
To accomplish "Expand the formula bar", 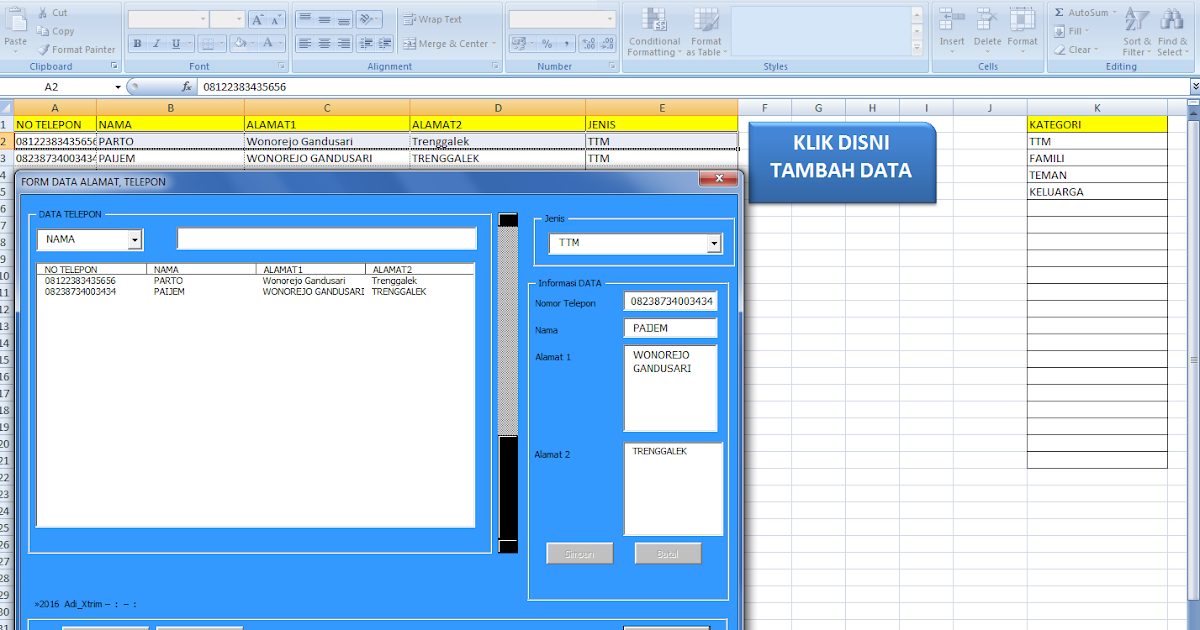I will click(1194, 87).
